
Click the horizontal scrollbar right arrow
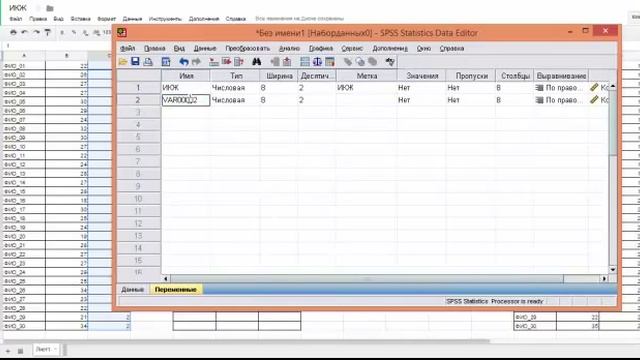point(604,279)
